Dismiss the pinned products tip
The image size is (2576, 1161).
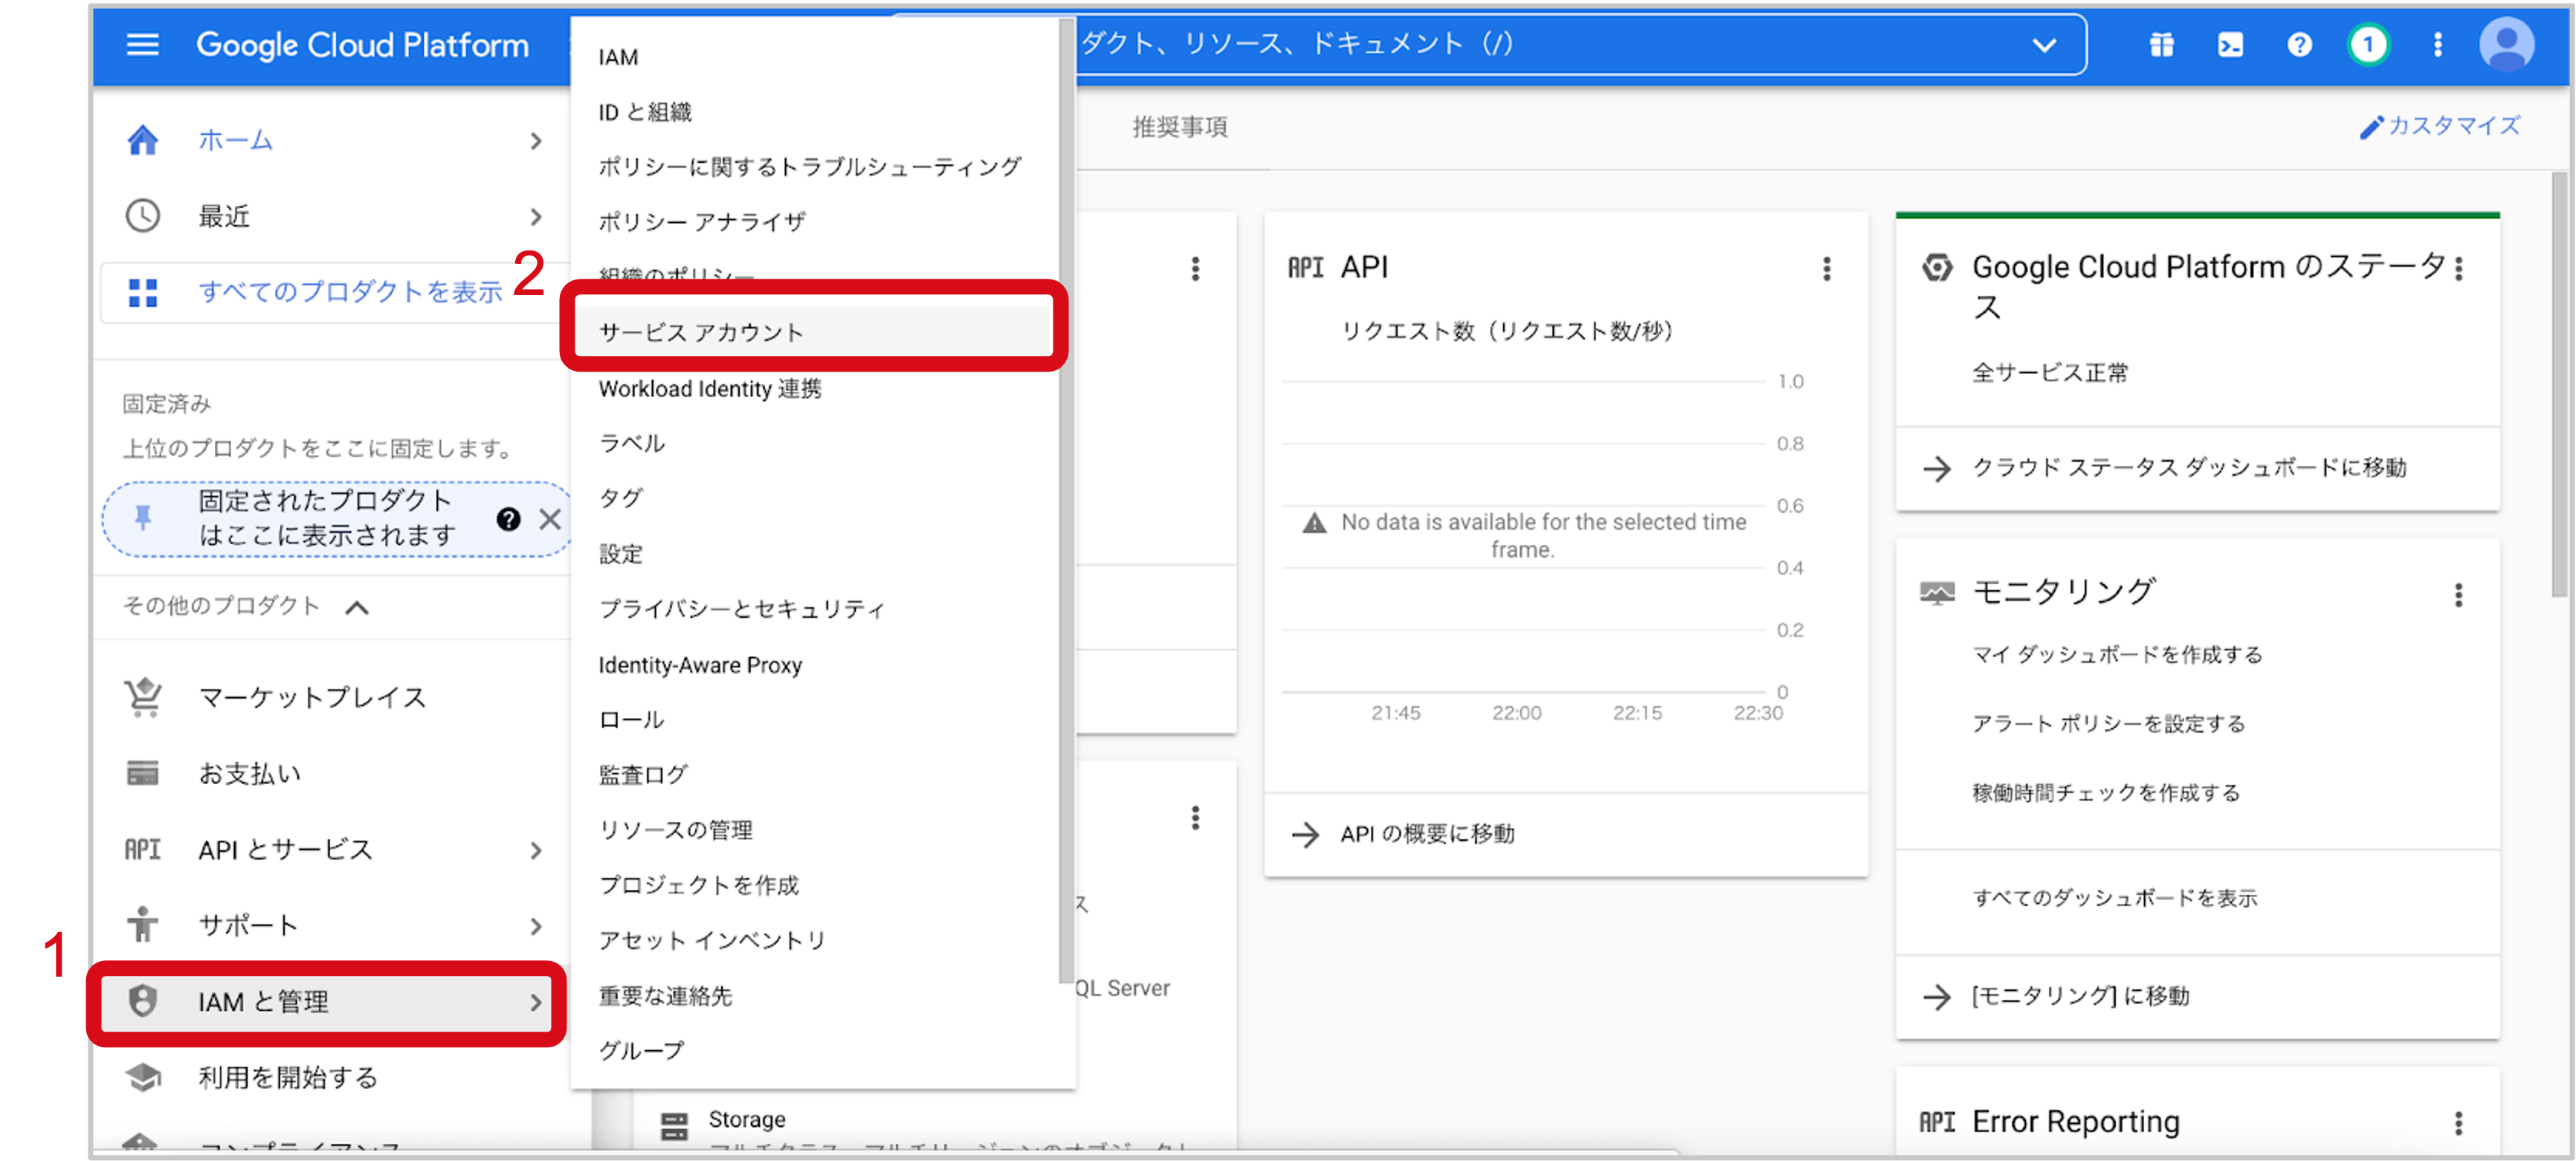tap(550, 519)
